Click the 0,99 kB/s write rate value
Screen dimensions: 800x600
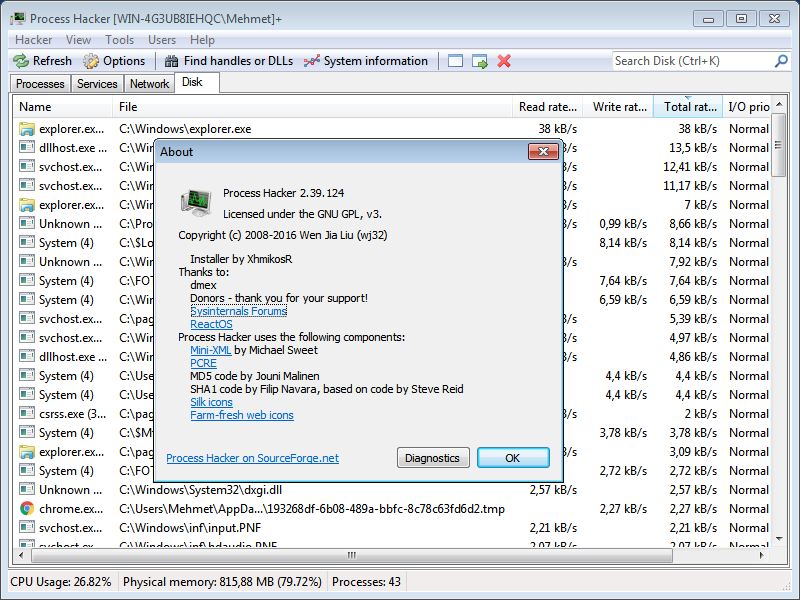[x=623, y=224]
